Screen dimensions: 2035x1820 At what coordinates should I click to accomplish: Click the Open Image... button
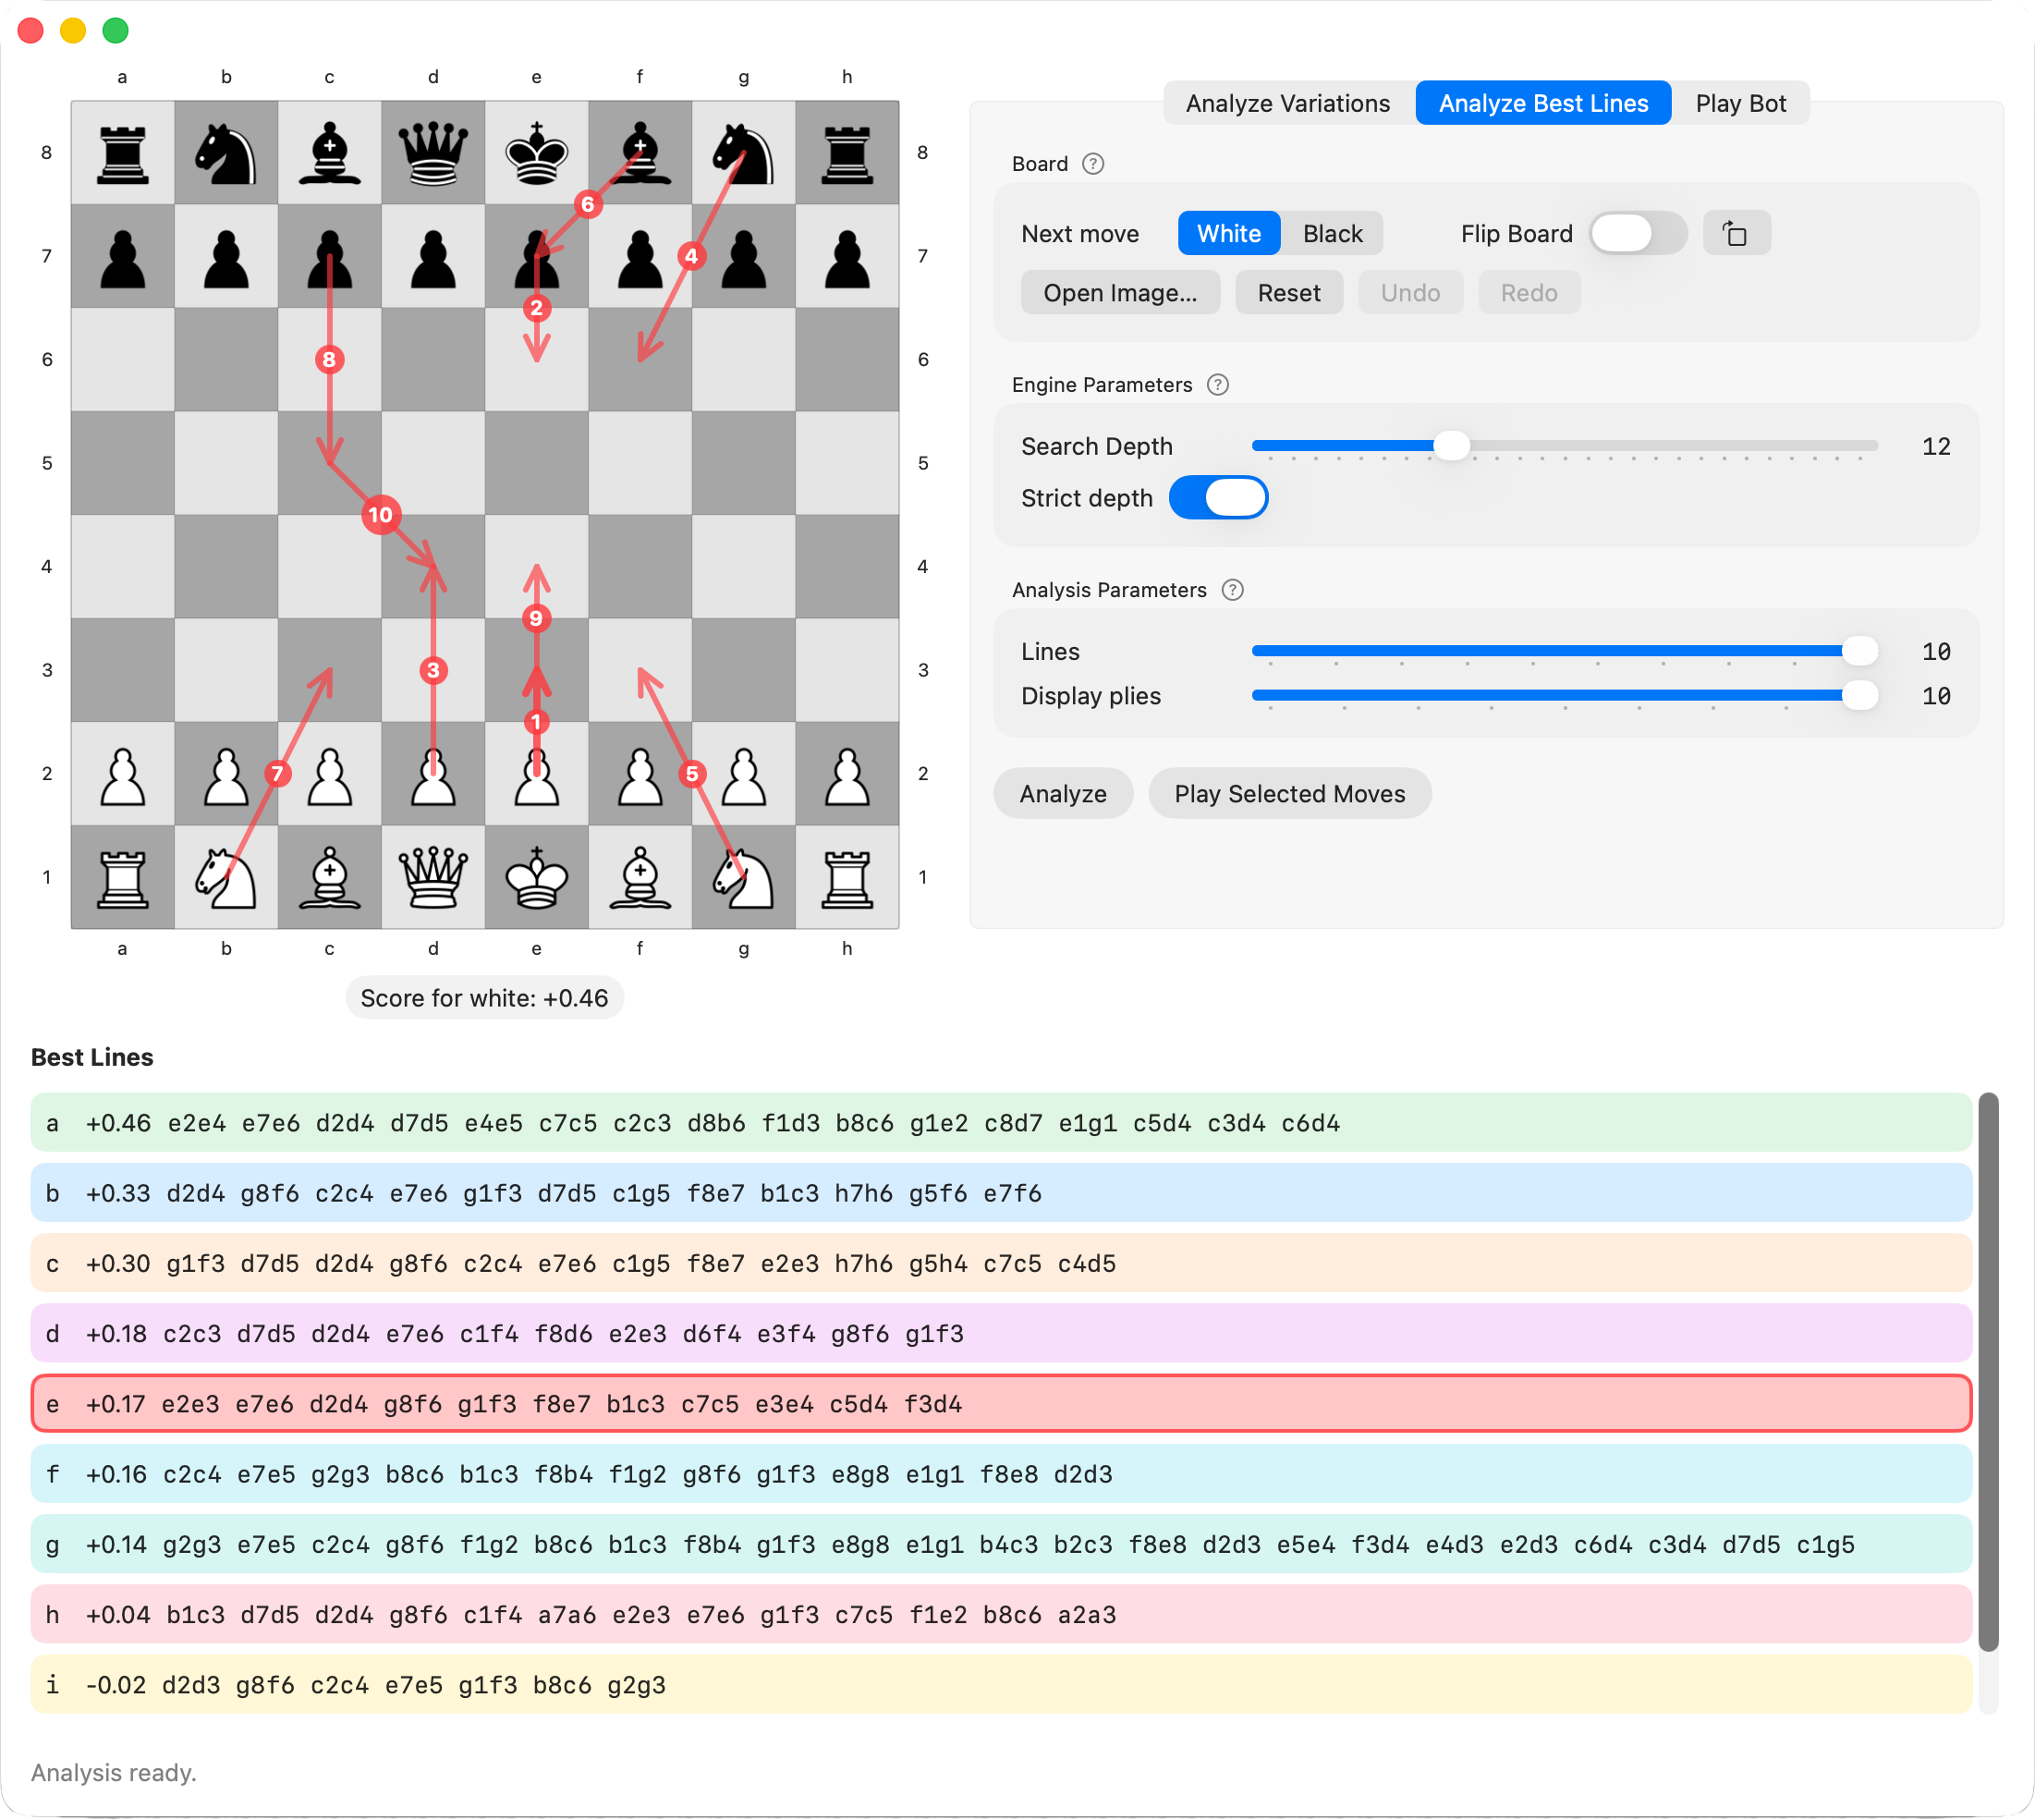(1119, 293)
